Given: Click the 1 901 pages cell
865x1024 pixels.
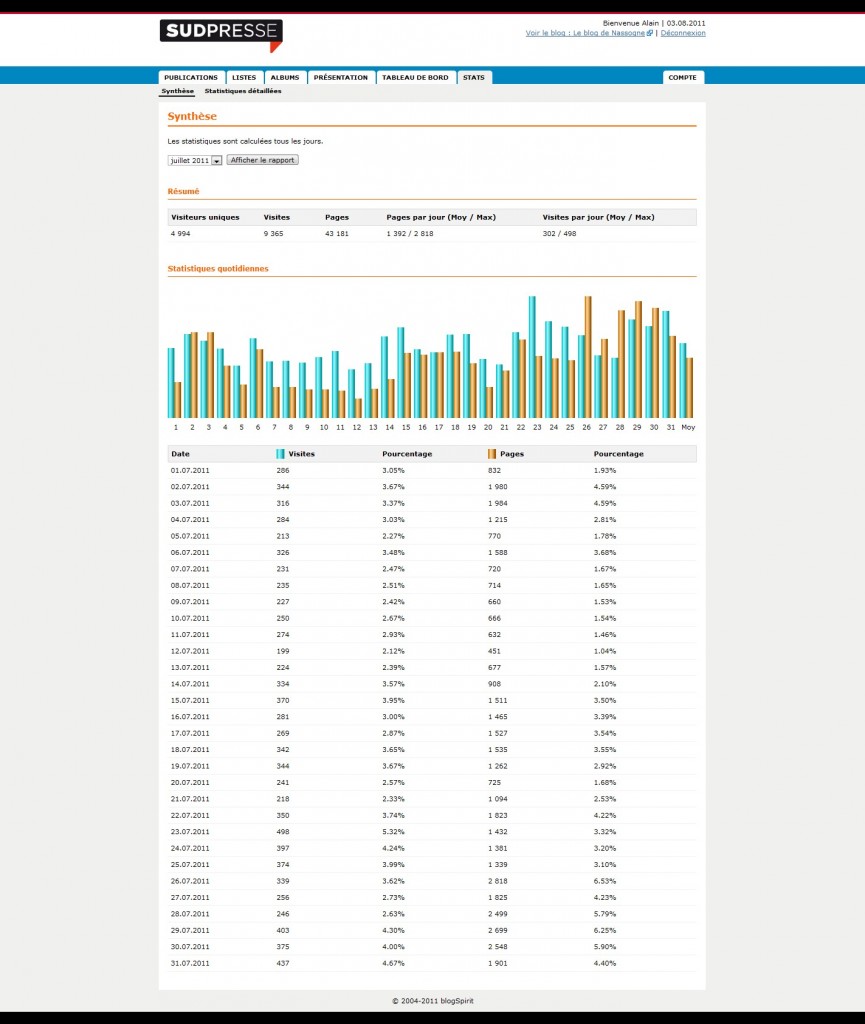Looking at the screenshot, I should (497, 963).
